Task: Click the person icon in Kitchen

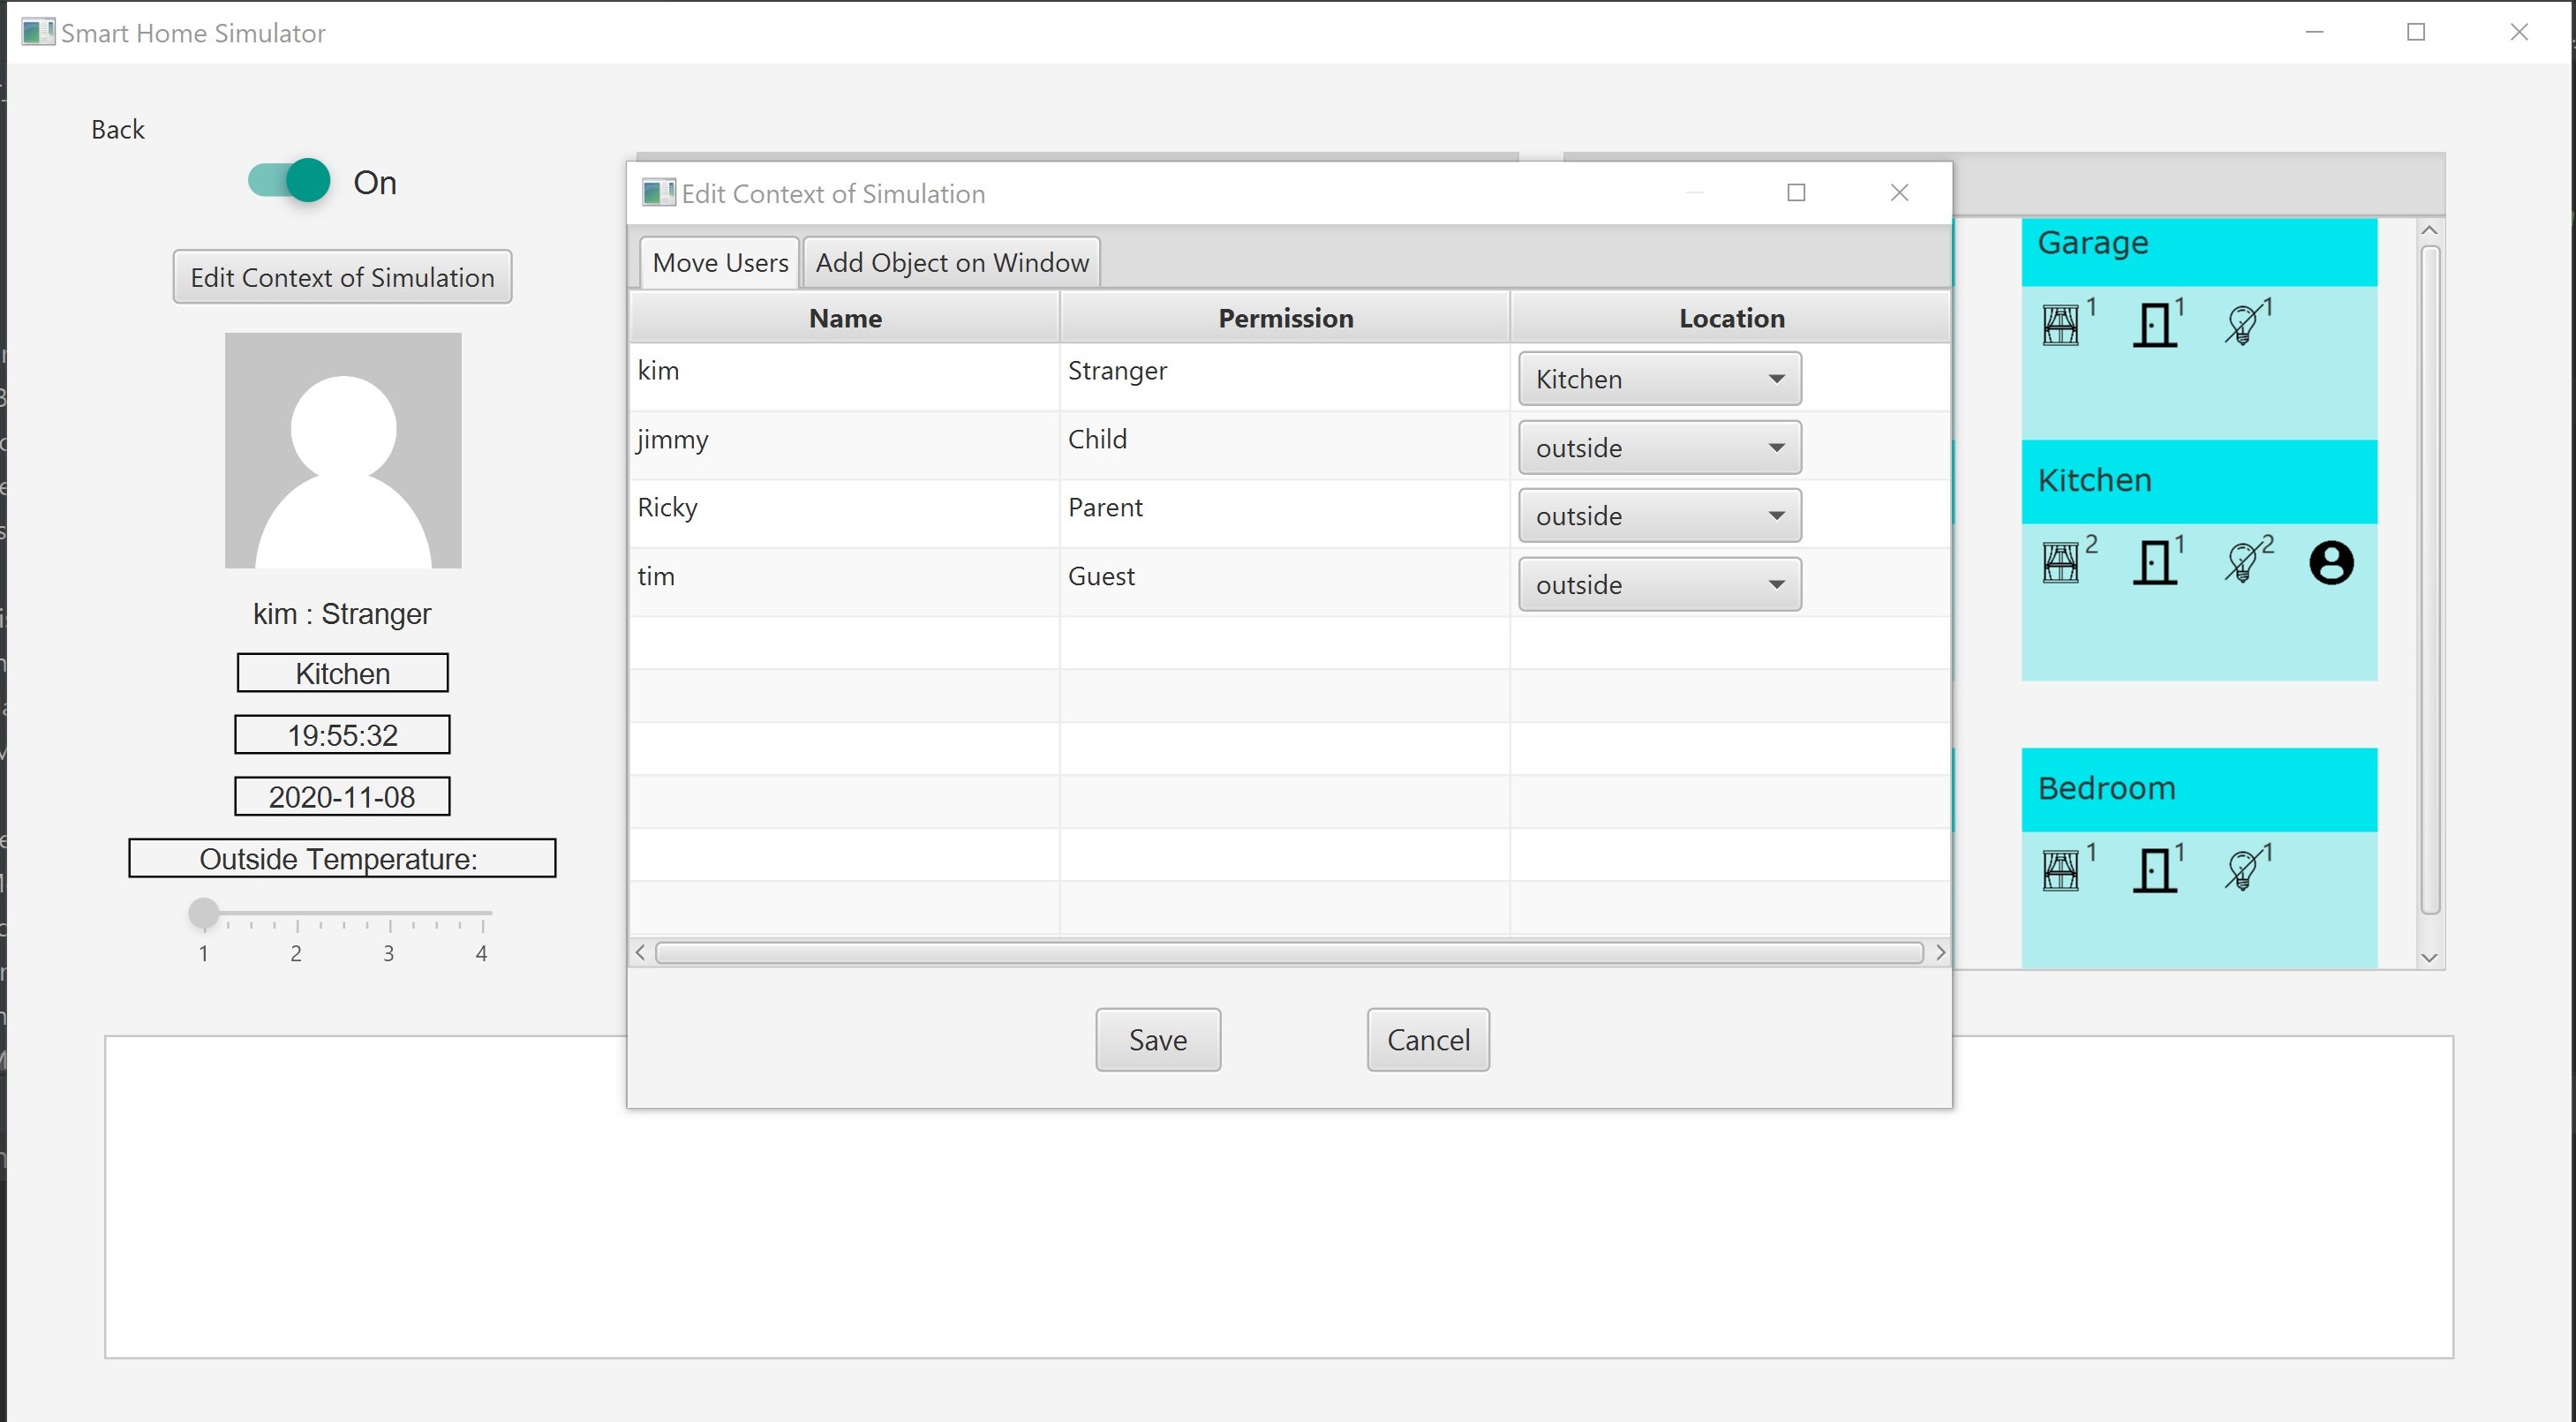Action: pos(2331,562)
